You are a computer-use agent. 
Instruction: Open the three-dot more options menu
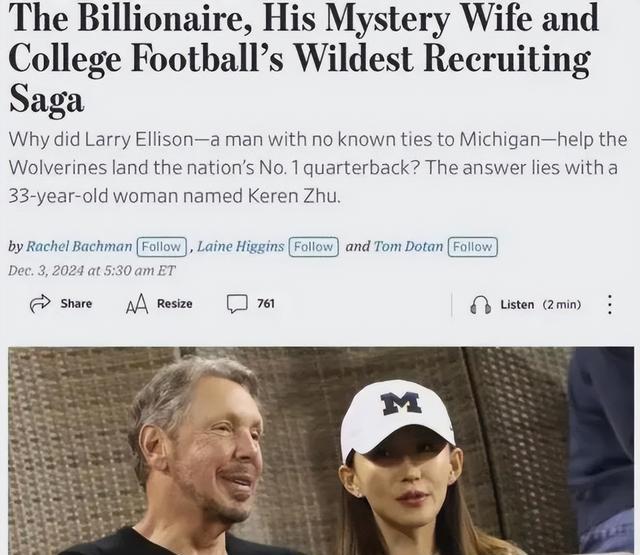click(x=609, y=304)
